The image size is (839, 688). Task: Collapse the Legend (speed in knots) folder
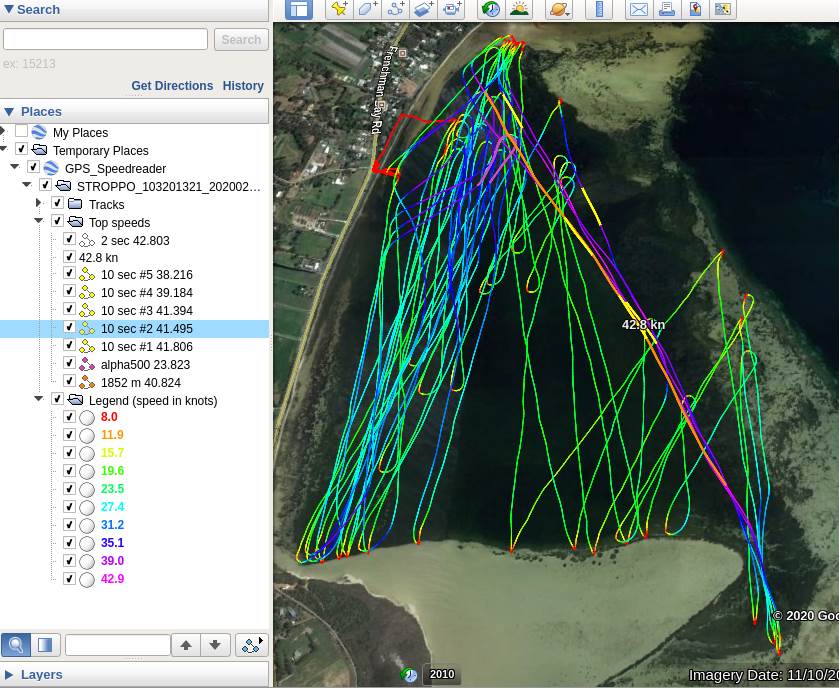click(40, 400)
